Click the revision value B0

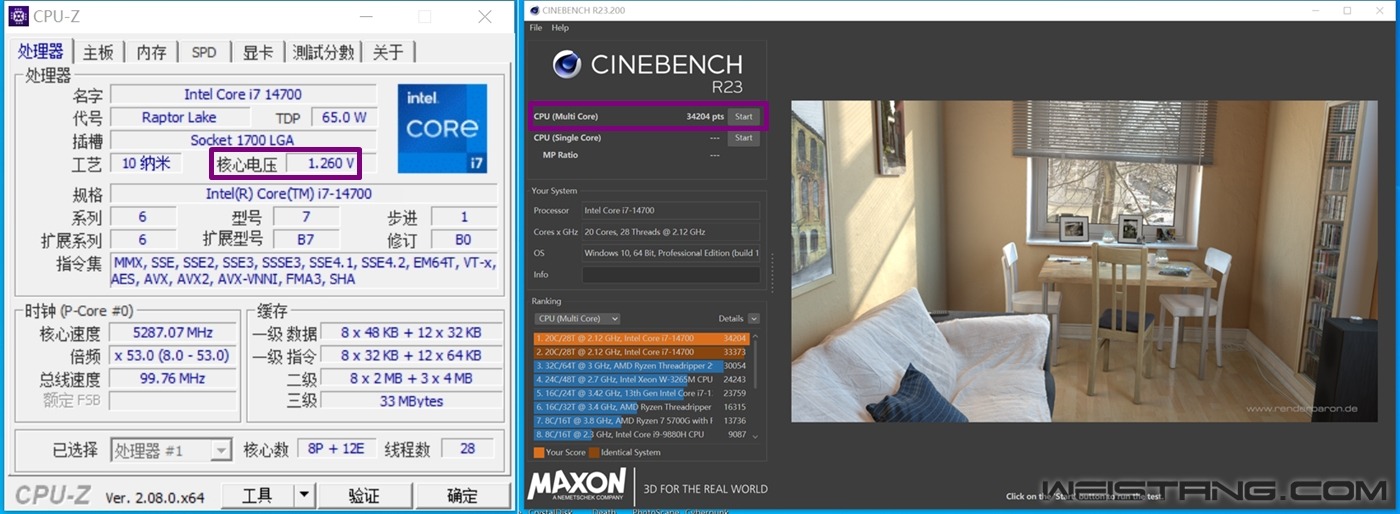[x=464, y=240]
